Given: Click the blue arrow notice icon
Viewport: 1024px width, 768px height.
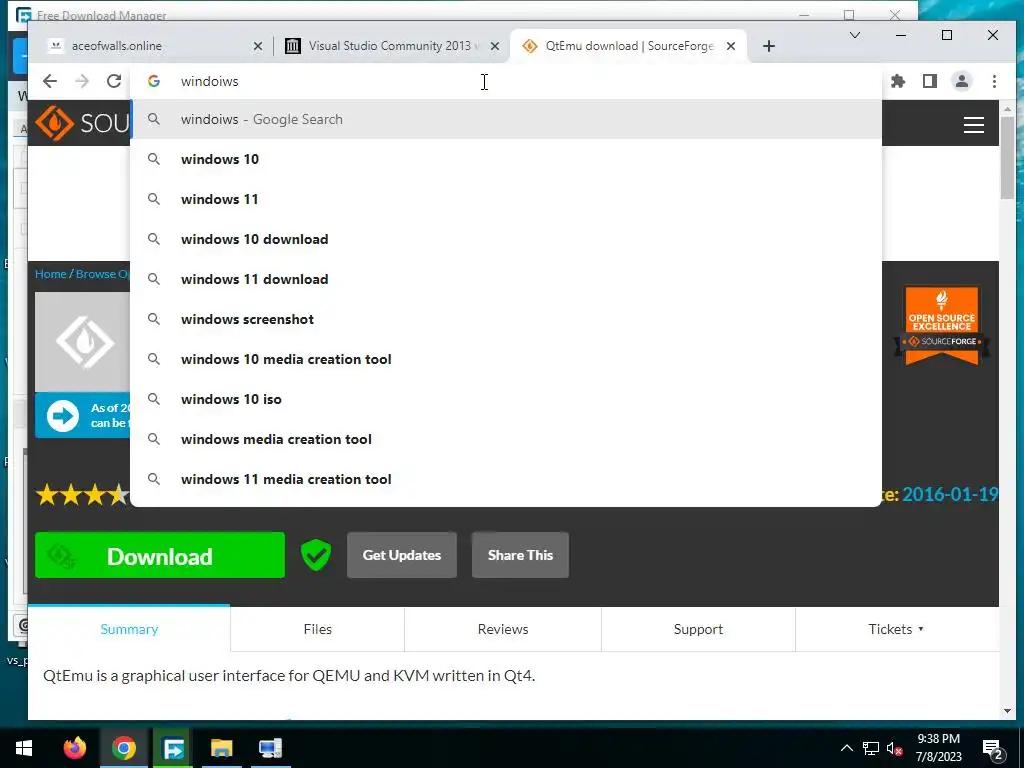Looking at the screenshot, I should point(63,415).
